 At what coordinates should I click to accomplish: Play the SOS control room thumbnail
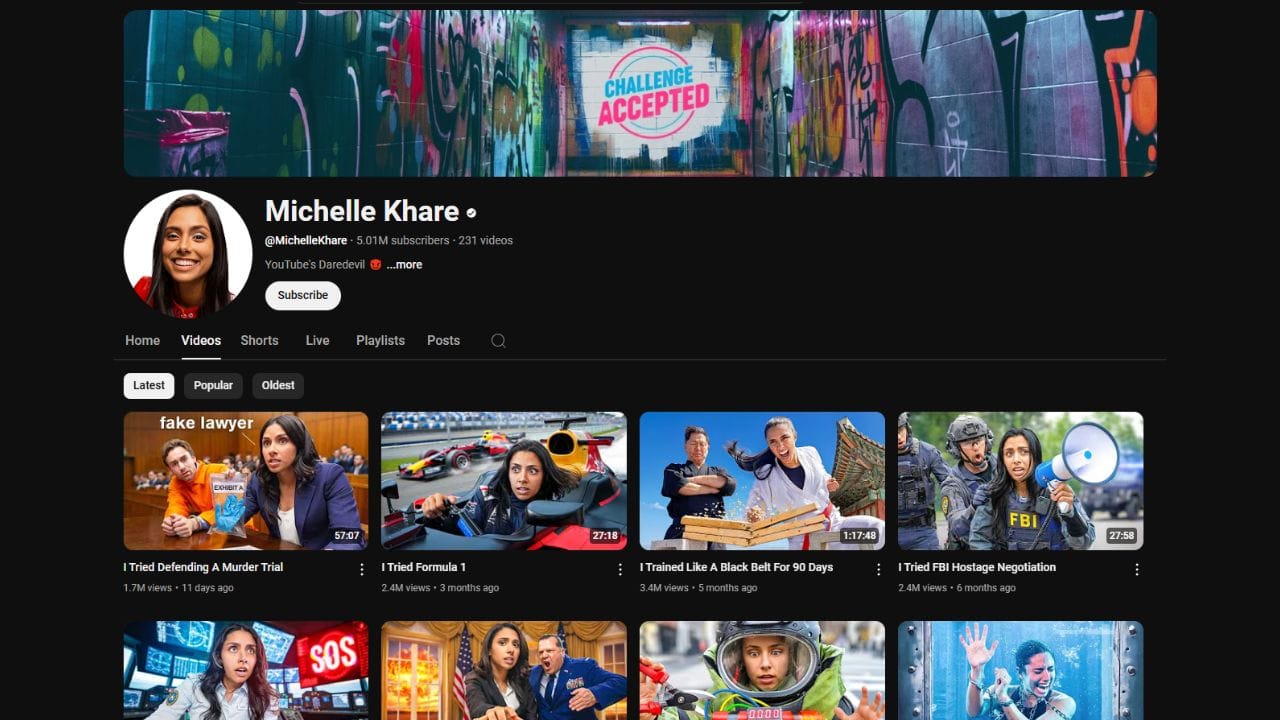click(246, 671)
